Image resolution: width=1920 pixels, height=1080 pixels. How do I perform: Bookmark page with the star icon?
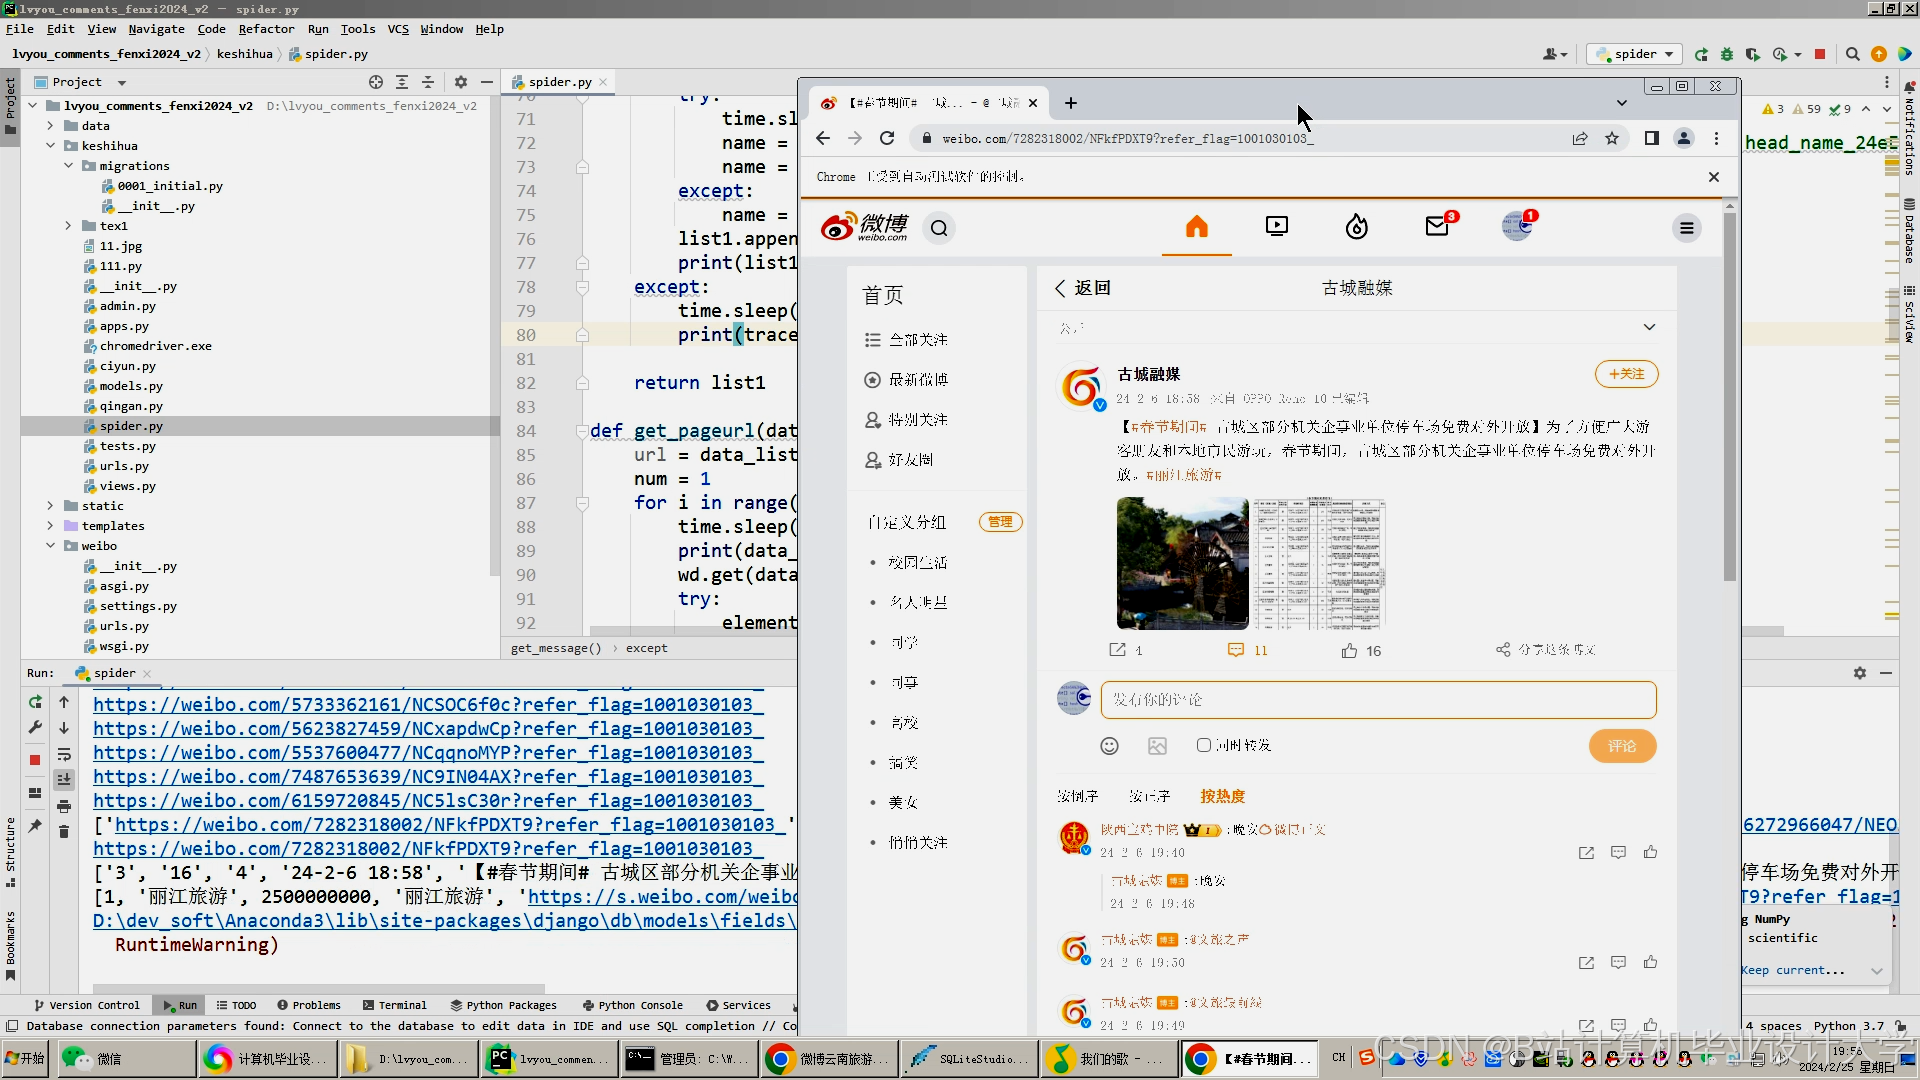pos(1612,138)
